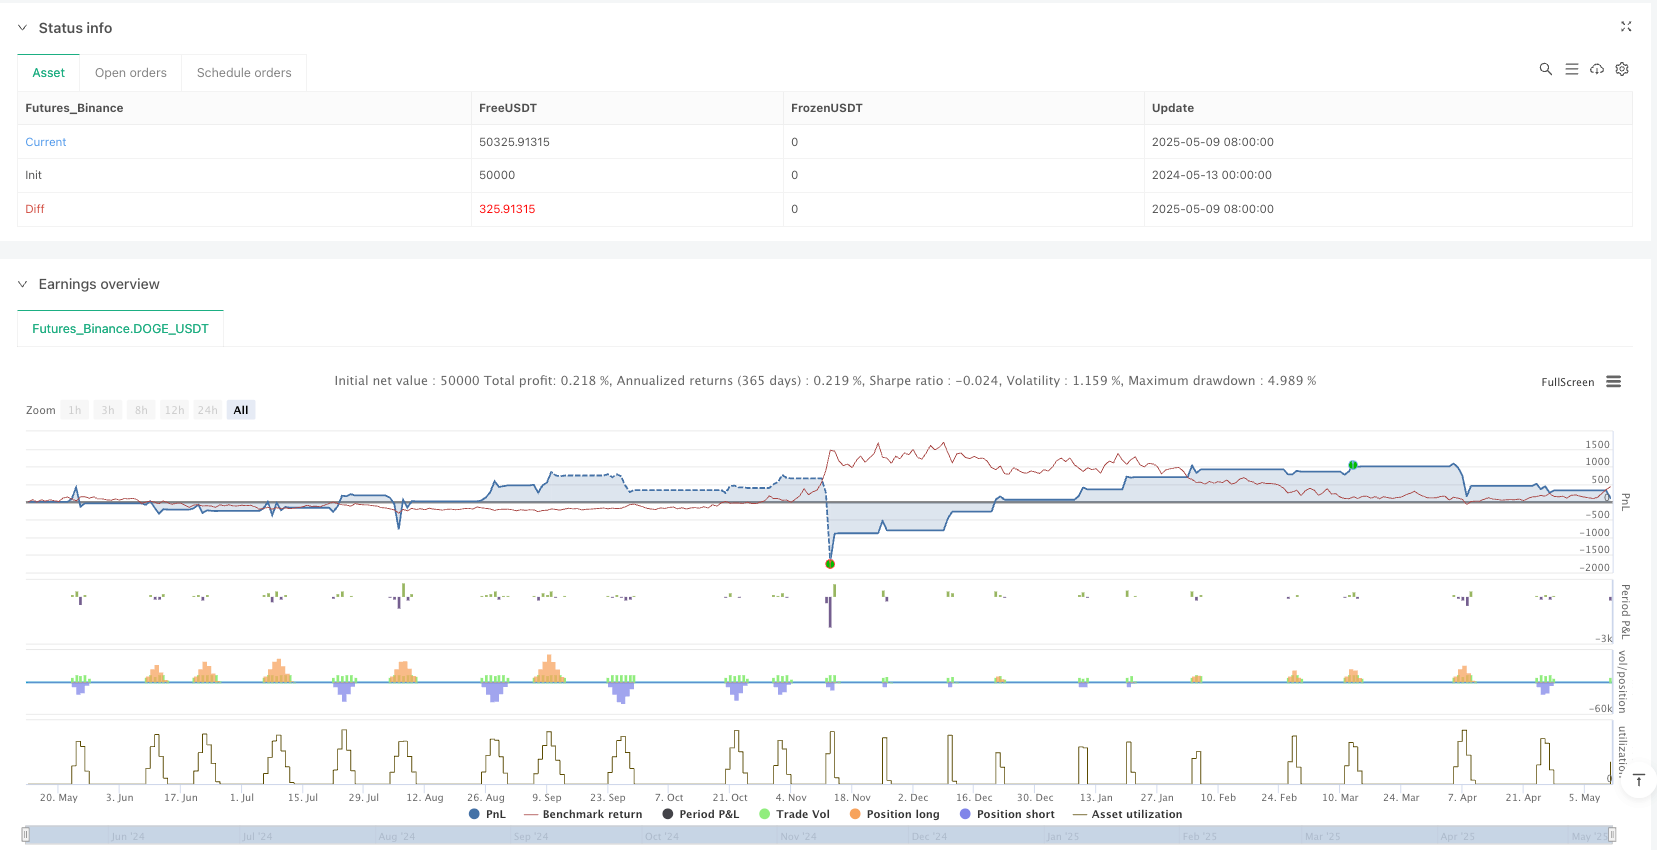Open the chart hamburger menu icon
The image size is (1657, 850).
point(1613,382)
